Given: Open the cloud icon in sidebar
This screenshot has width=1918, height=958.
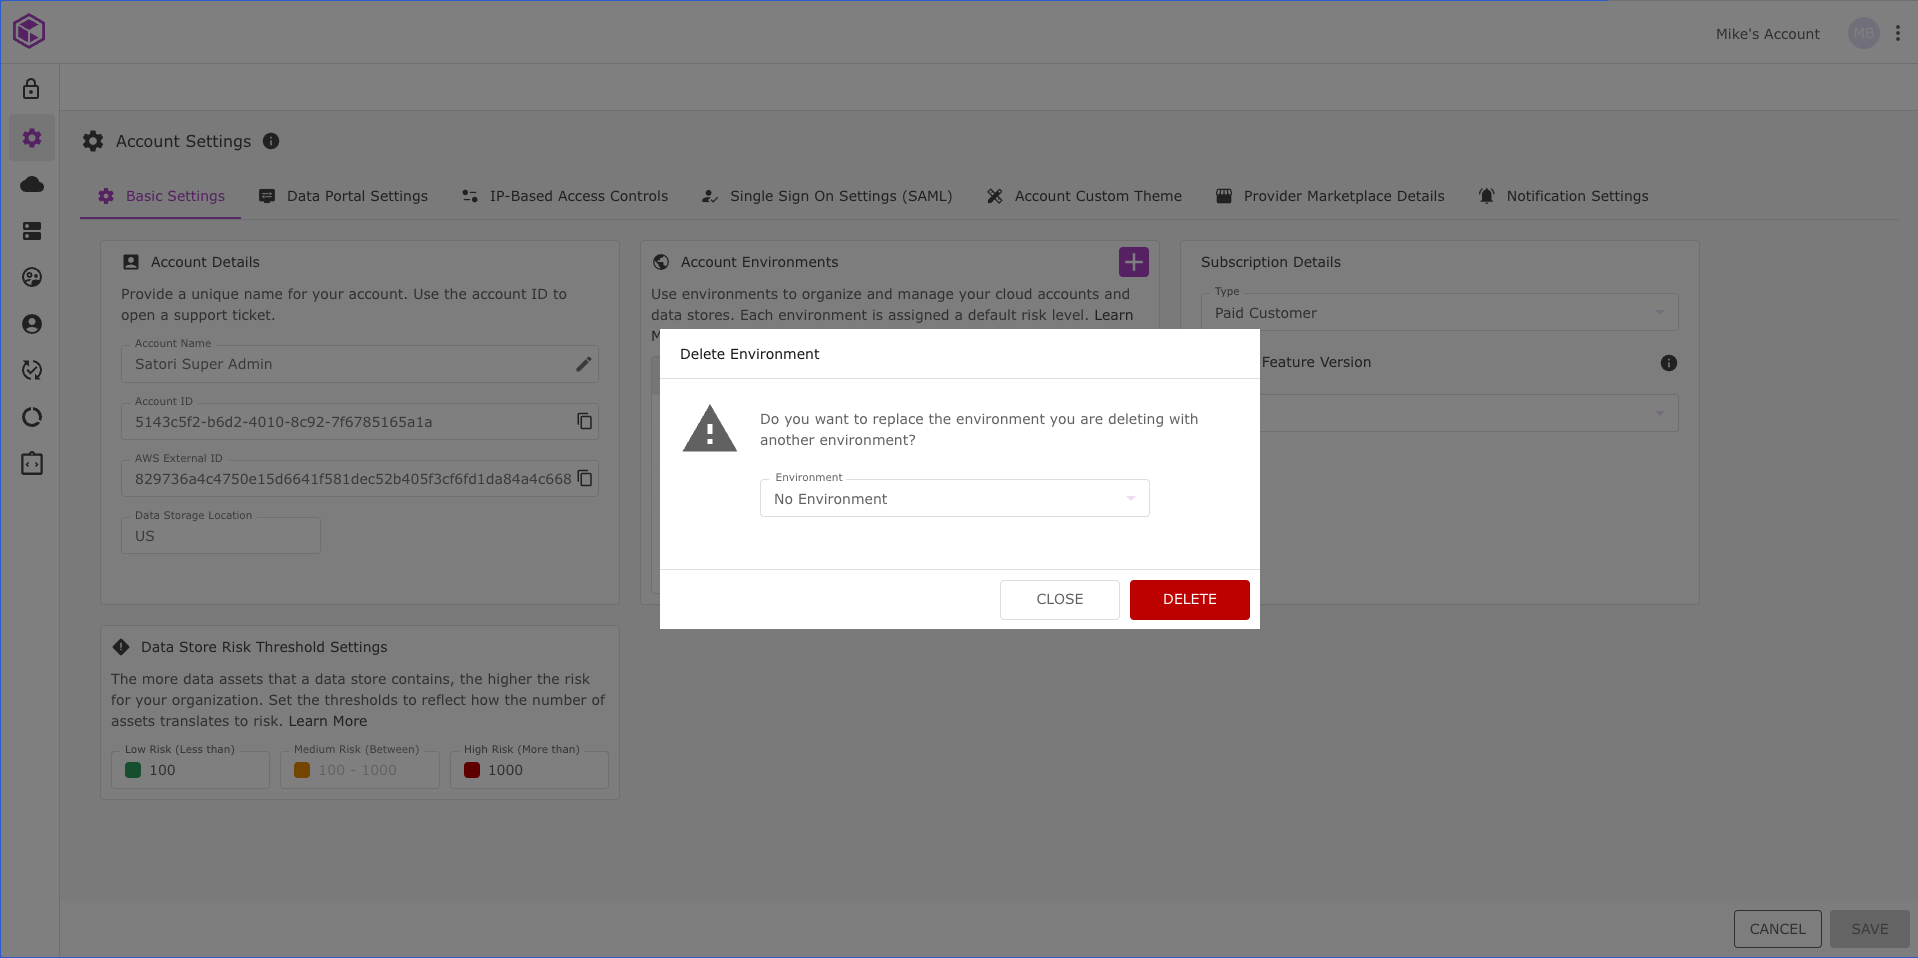Looking at the screenshot, I should click(x=32, y=184).
